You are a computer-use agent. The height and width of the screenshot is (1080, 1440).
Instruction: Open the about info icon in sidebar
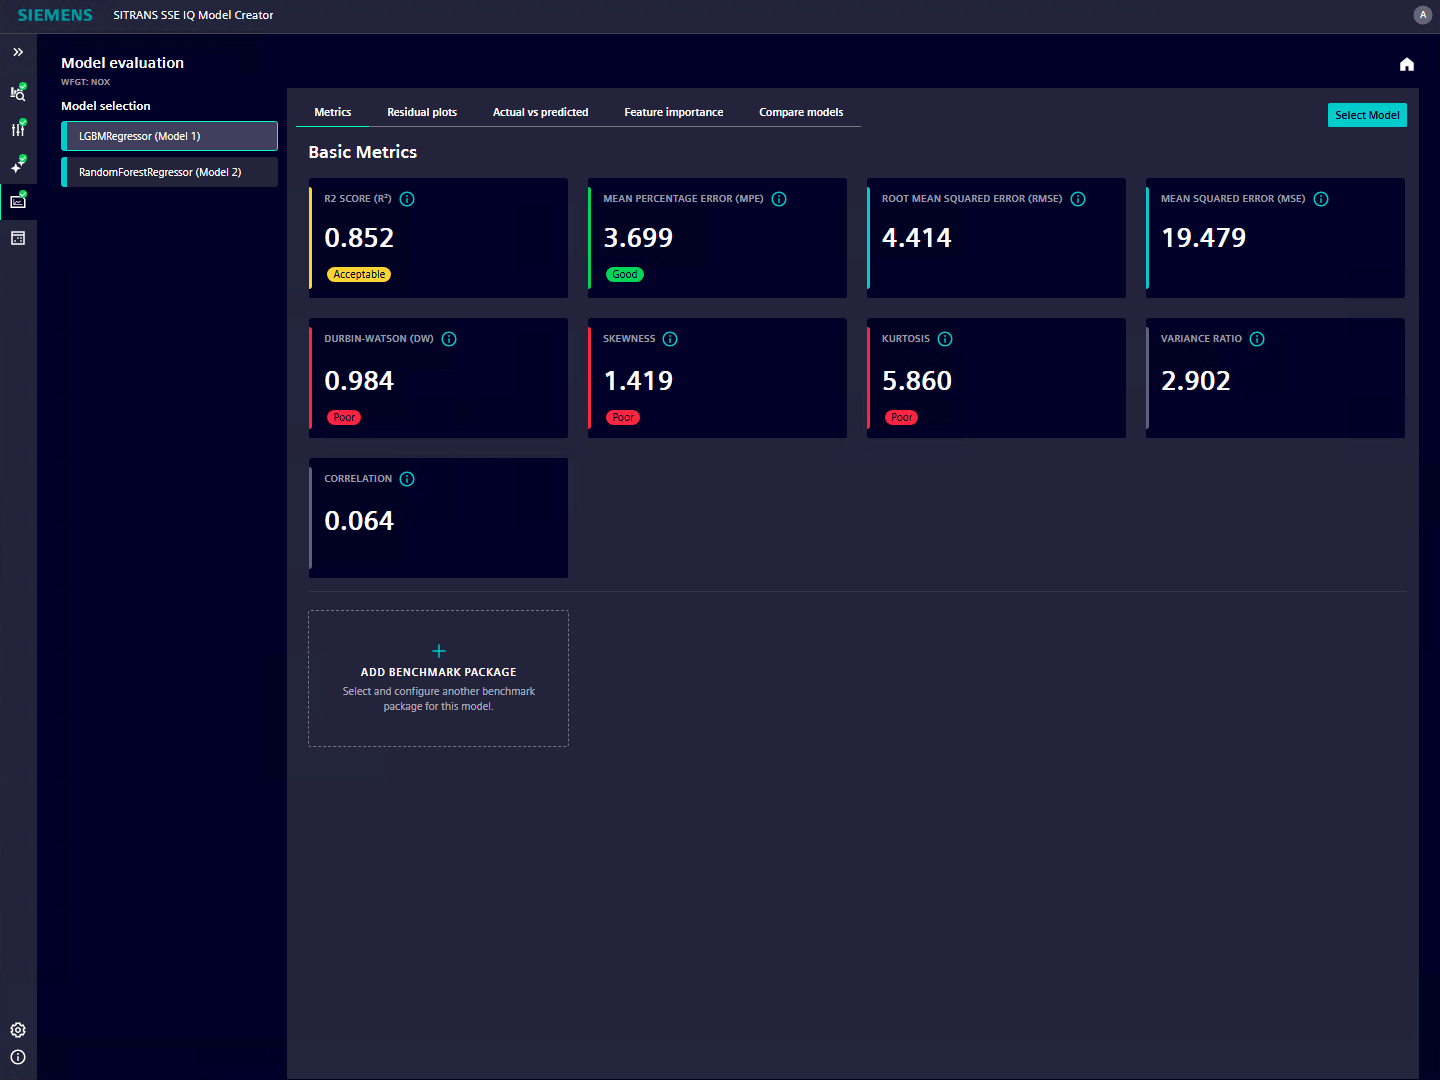(x=18, y=1057)
